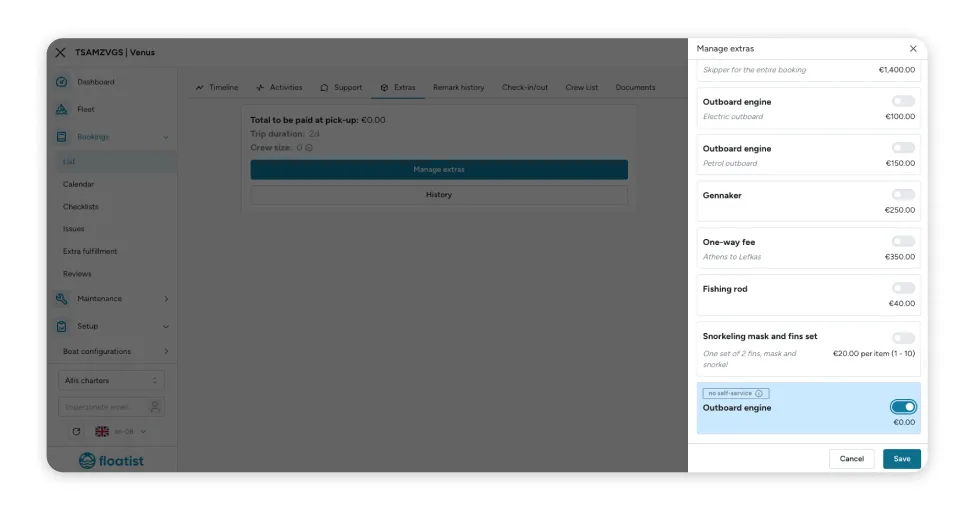Toggle on the Fishing rod extra
This screenshot has height=512, width=968.
pos(903,288)
